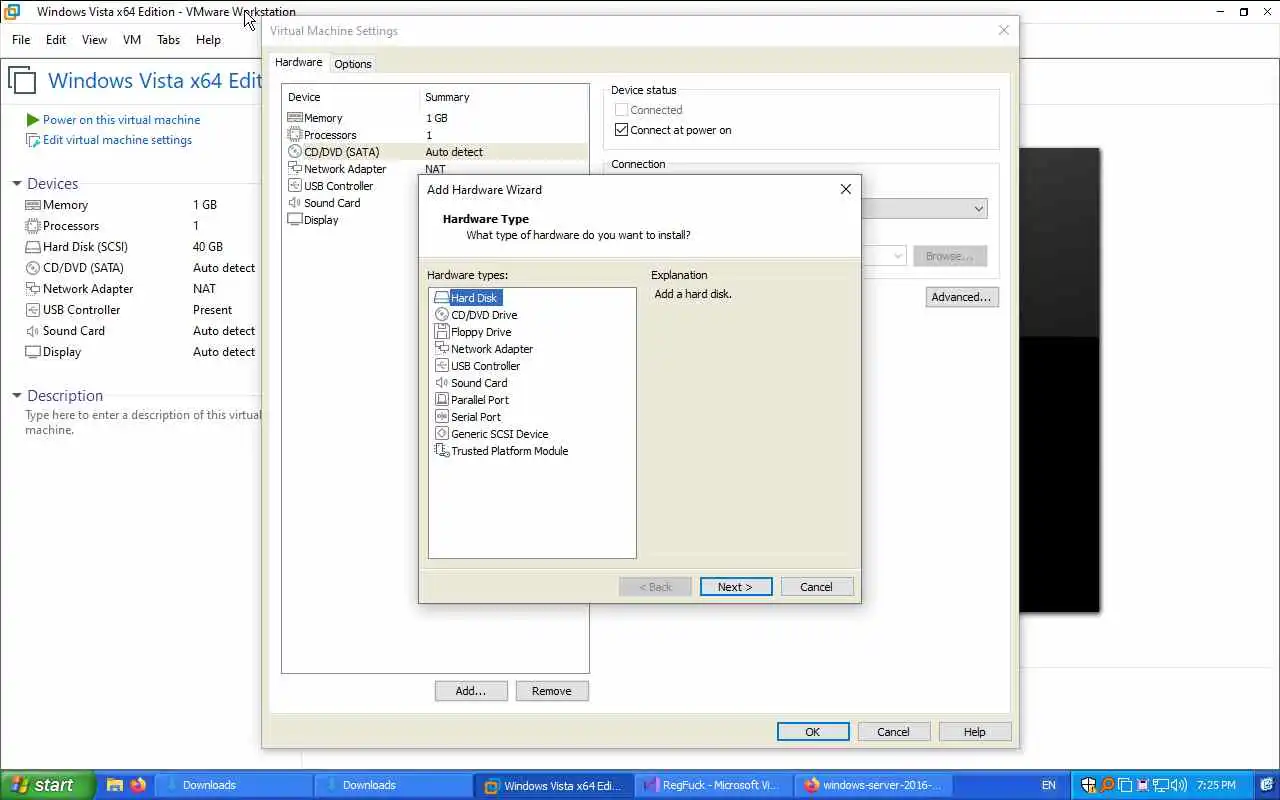Screen dimensions: 1280x800
Task: Pick USB Controller in hardware types list
Action: pos(477,366)
